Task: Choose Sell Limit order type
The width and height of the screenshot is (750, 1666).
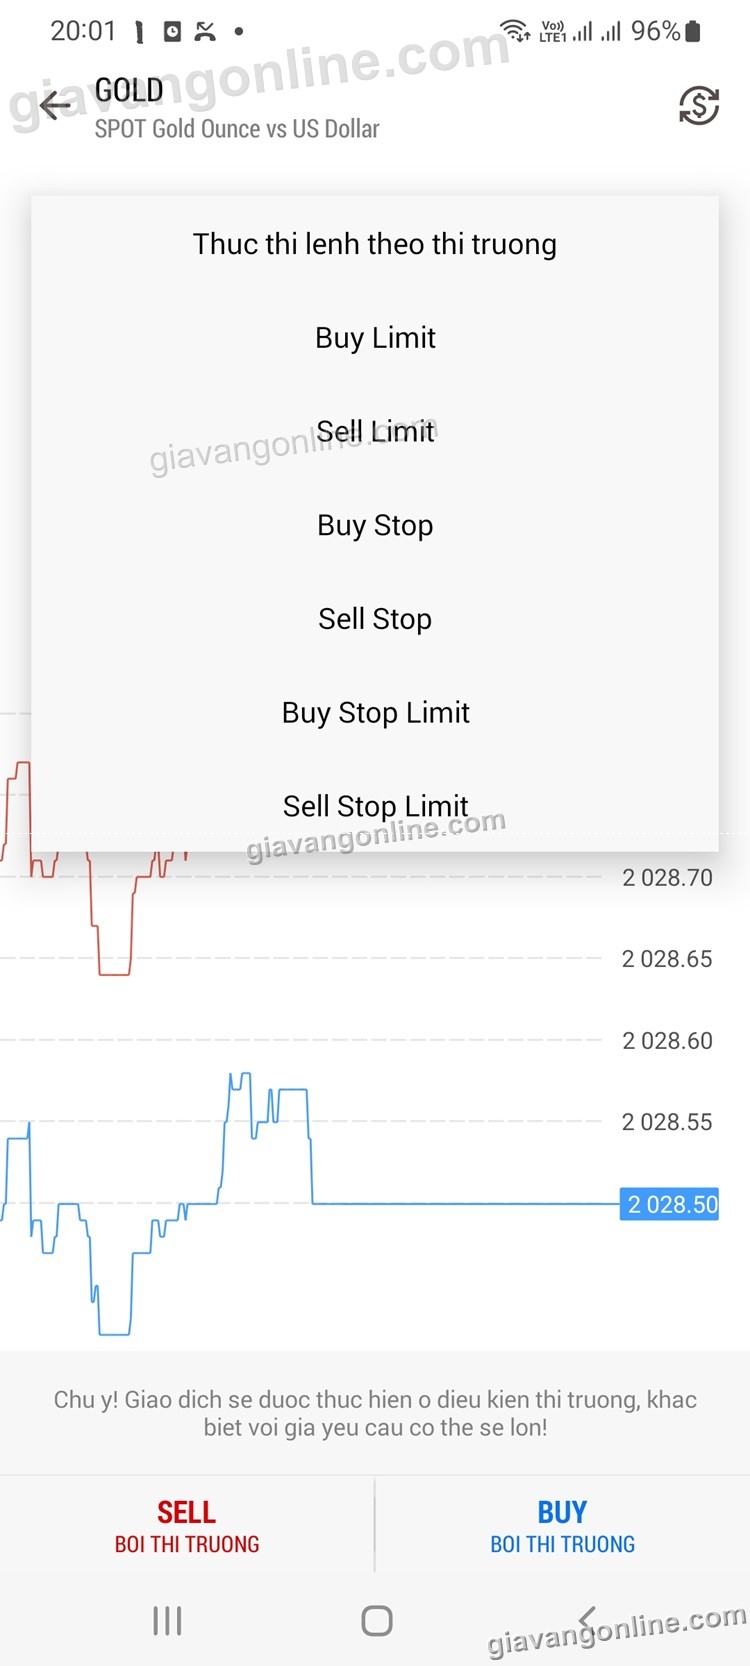Action: [375, 431]
